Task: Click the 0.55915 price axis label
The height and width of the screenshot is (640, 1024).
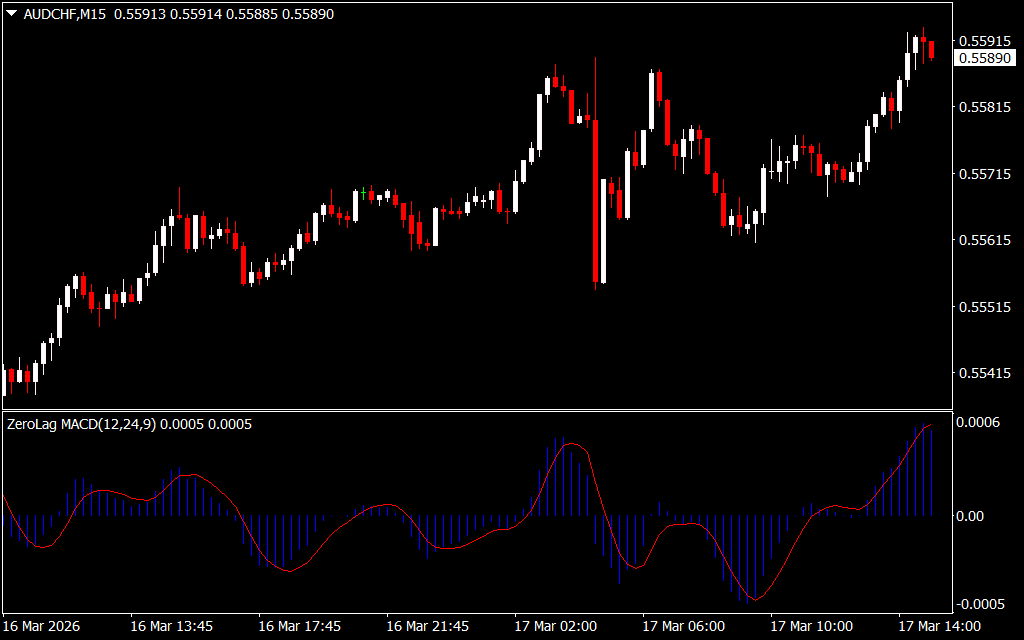Action: pos(983,41)
